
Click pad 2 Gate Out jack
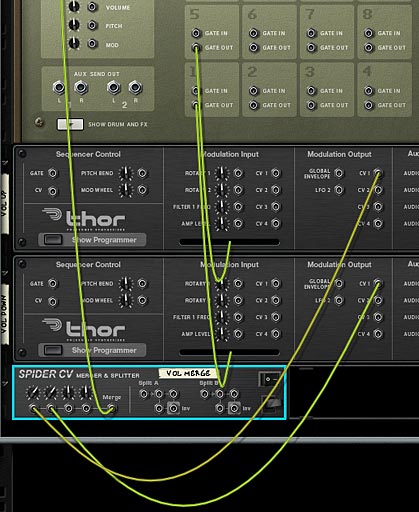[x=253, y=105]
